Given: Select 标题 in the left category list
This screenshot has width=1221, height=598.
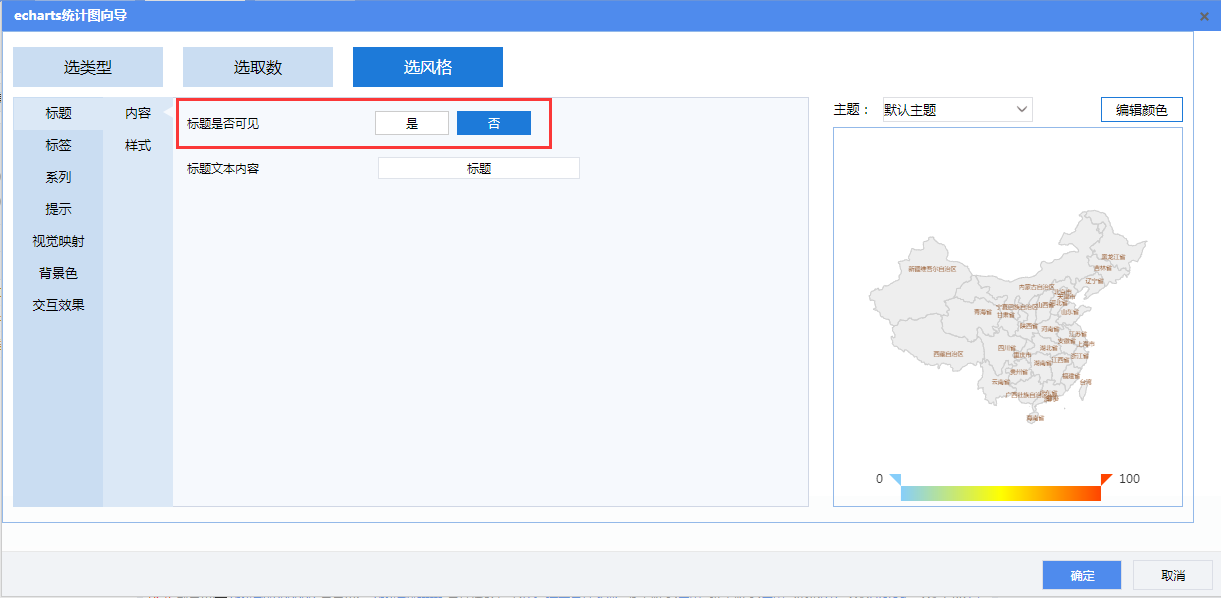Looking at the screenshot, I should (x=58, y=113).
